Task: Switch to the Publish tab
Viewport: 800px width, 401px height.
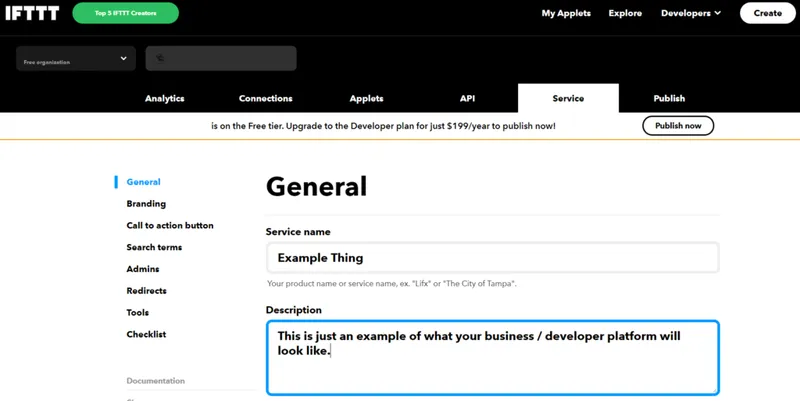Action: (x=669, y=98)
